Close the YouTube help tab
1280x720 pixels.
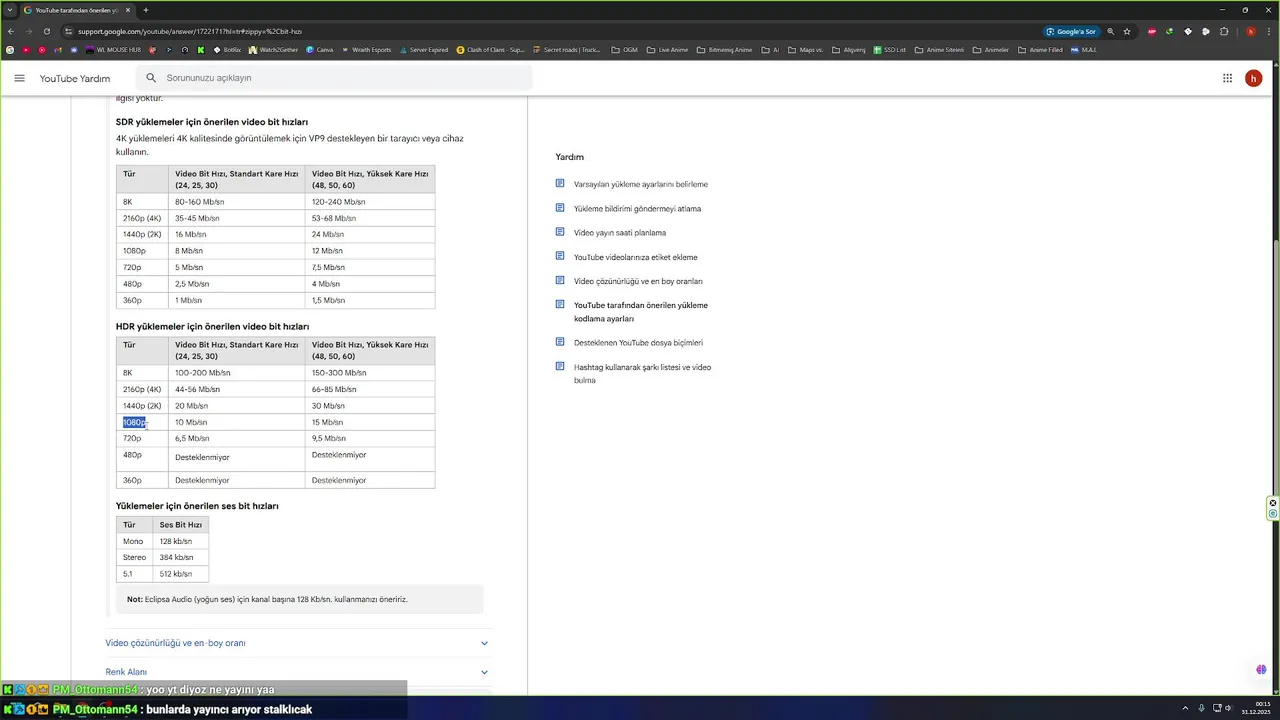pos(129,10)
